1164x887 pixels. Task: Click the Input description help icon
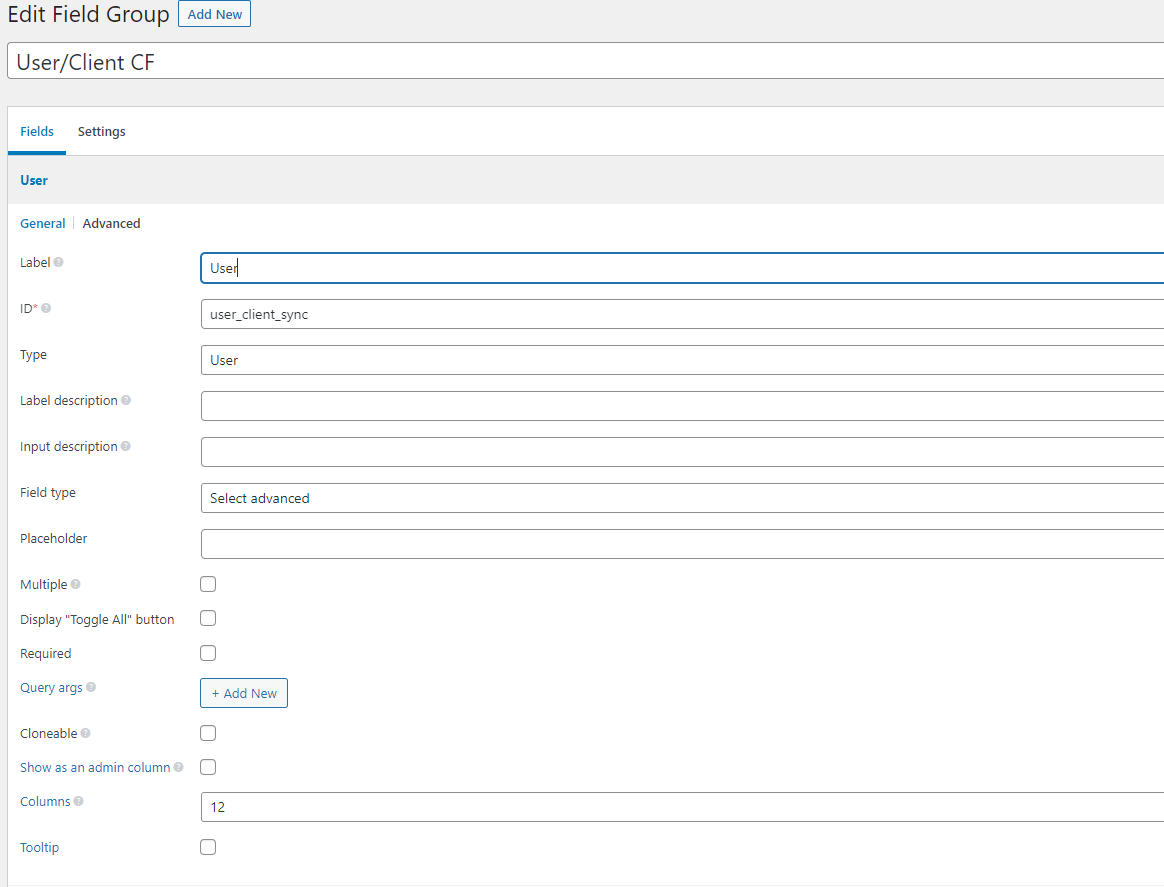click(127, 446)
